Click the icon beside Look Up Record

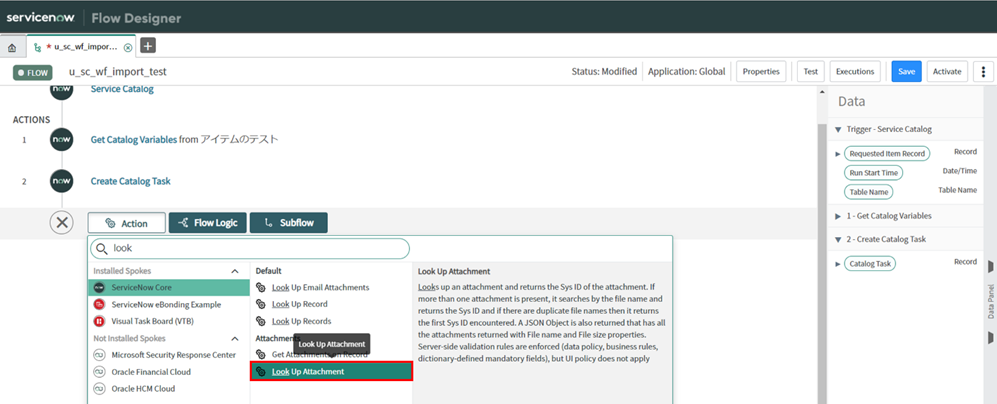click(x=261, y=305)
